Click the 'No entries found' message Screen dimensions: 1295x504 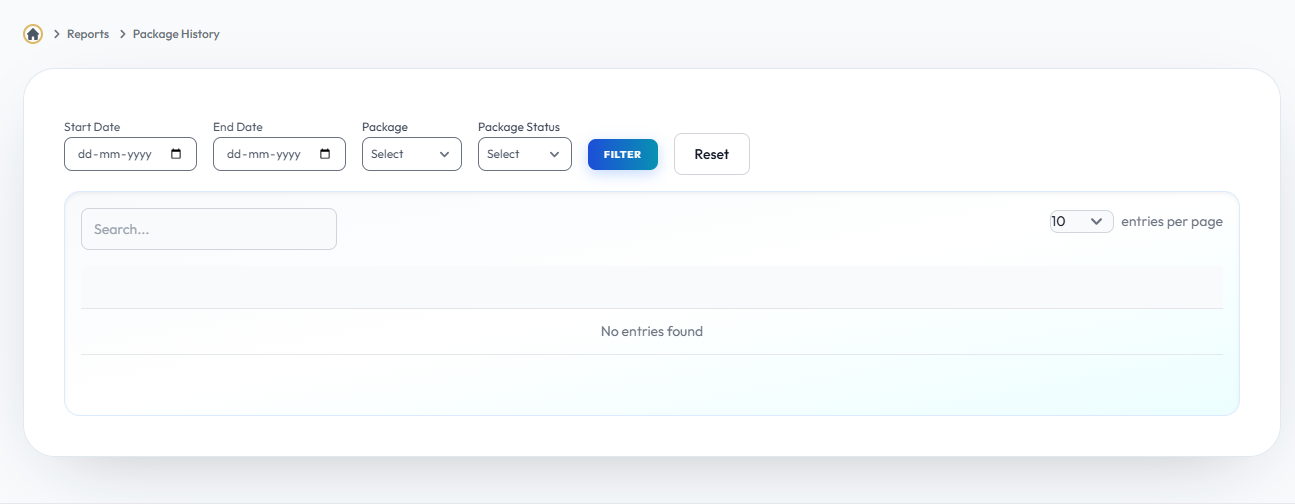[x=652, y=331]
